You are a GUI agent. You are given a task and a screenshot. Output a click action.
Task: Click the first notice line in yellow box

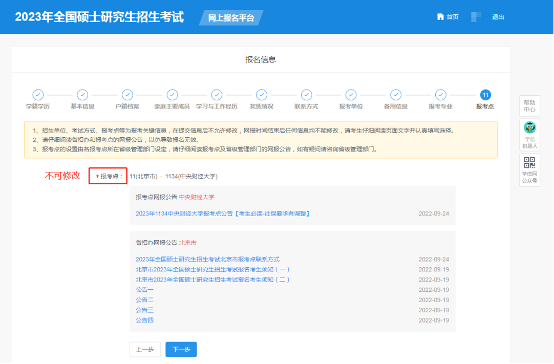point(243,130)
